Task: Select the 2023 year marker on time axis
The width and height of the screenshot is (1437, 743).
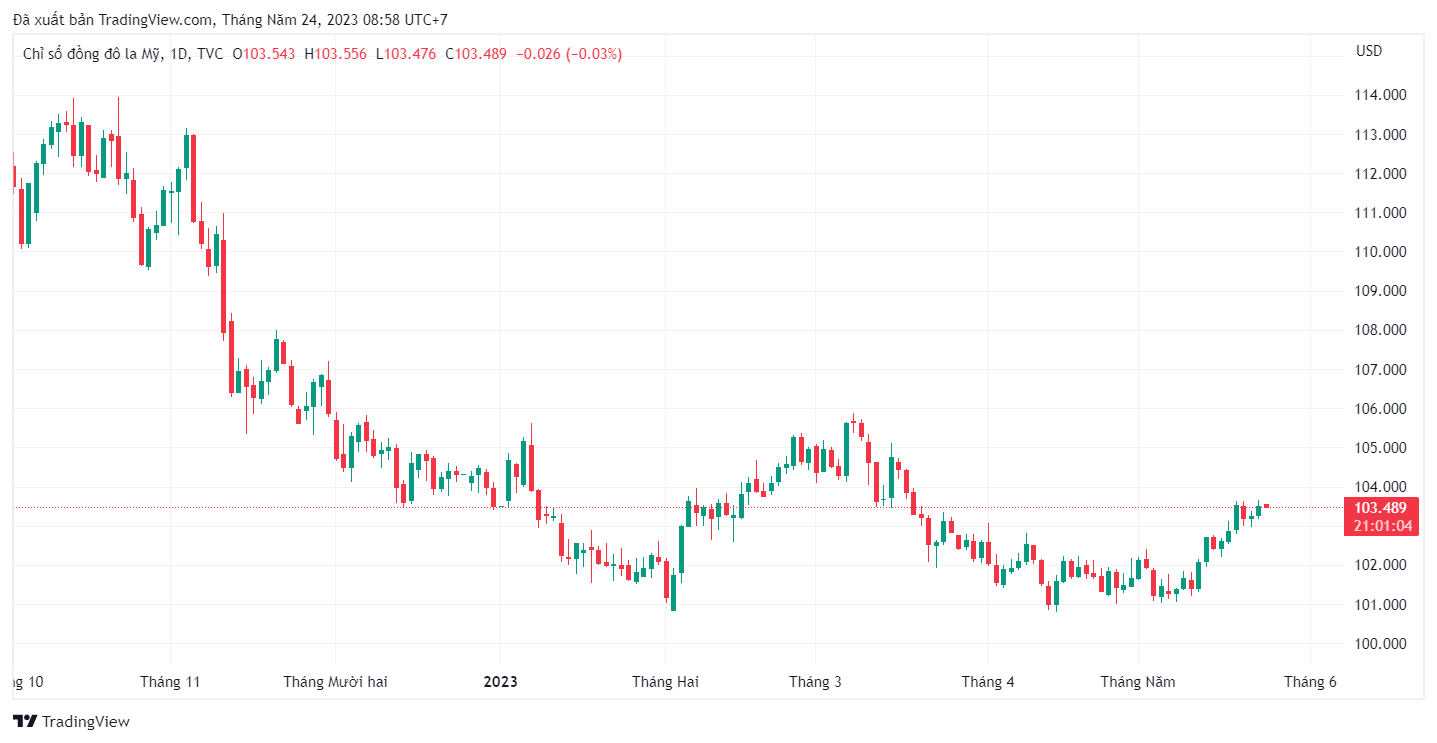Action: pyautogui.click(x=500, y=682)
